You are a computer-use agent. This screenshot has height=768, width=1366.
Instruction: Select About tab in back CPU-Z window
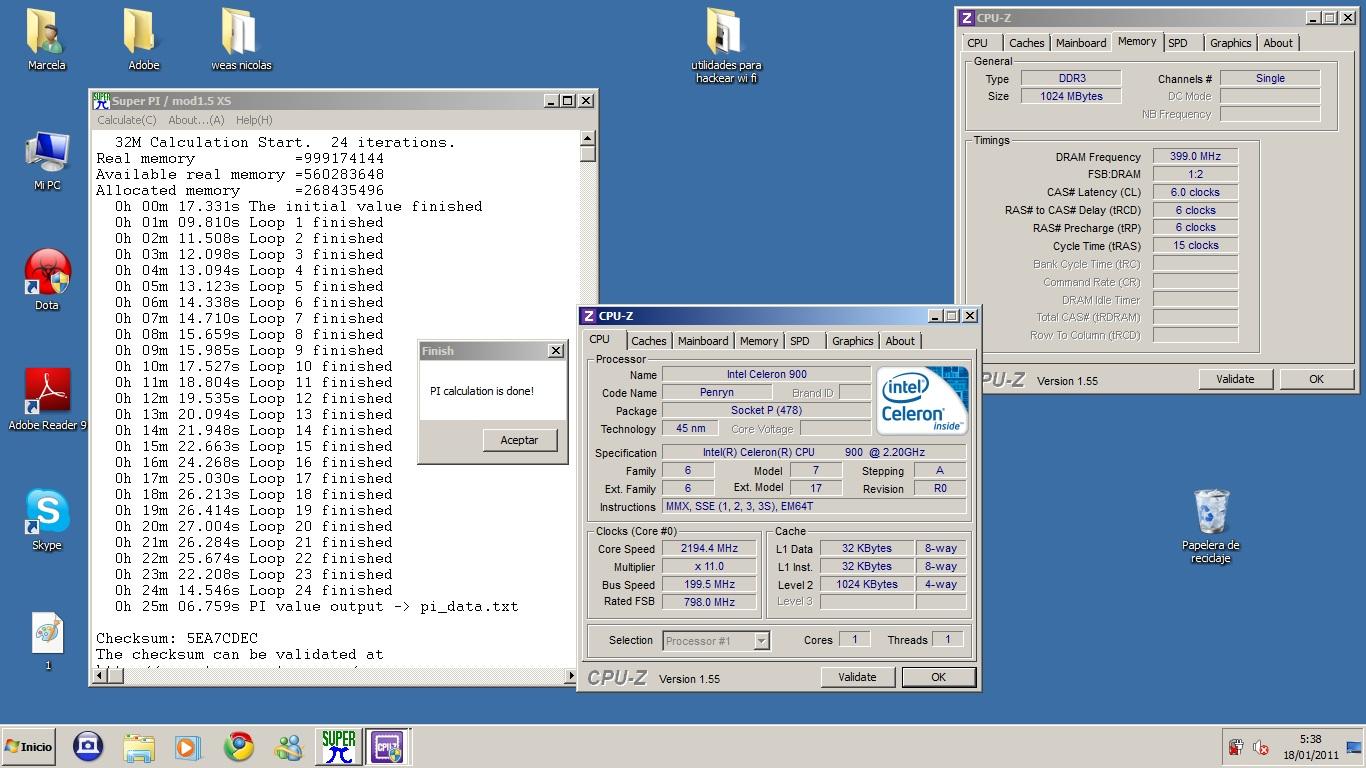[x=1278, y=43]
